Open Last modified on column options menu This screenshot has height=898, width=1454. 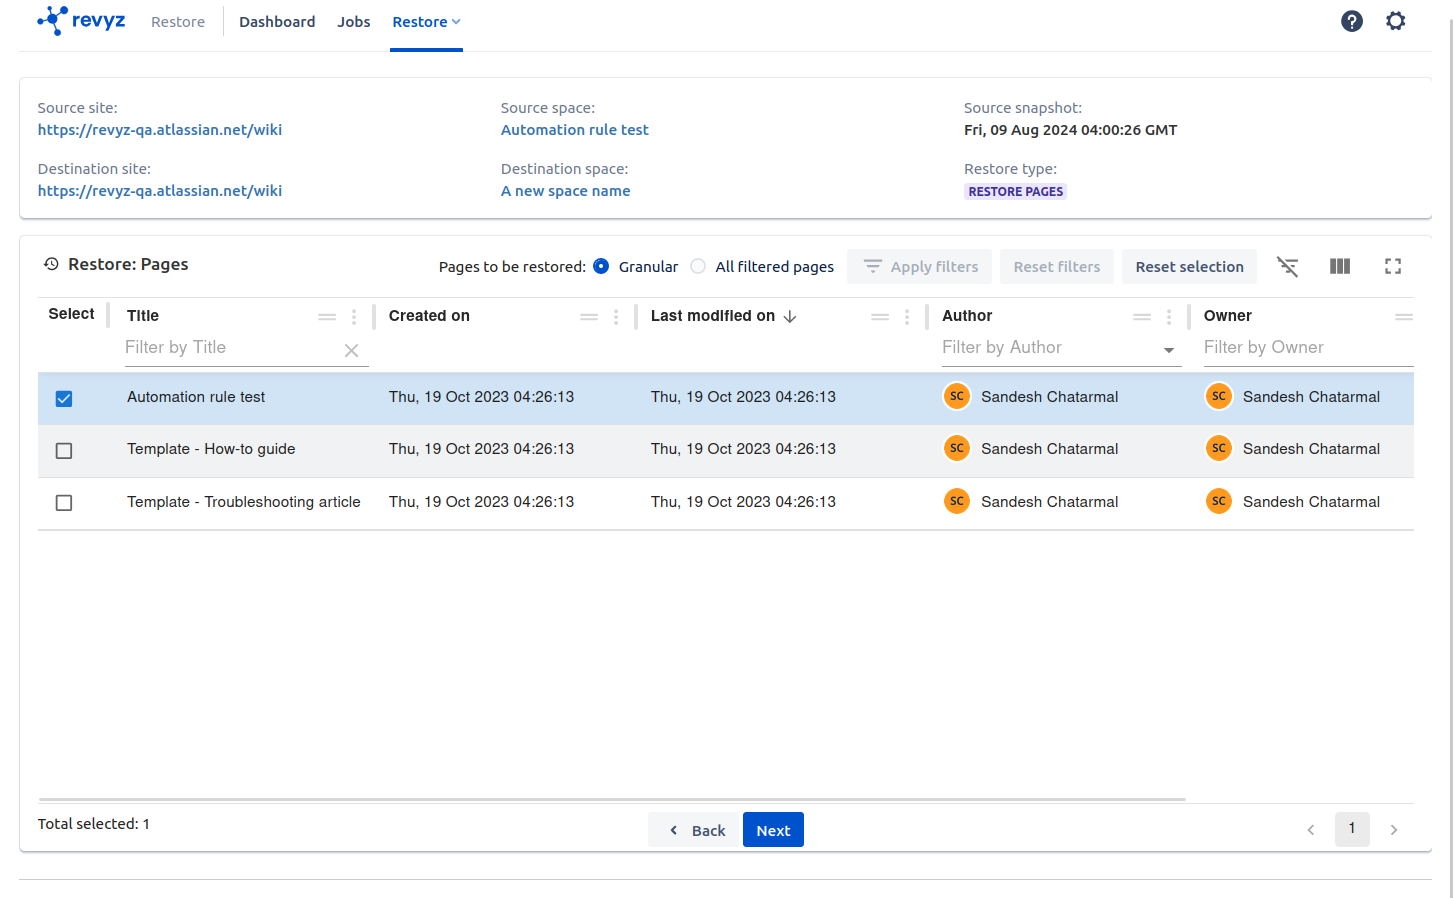(x=907, y=317)
